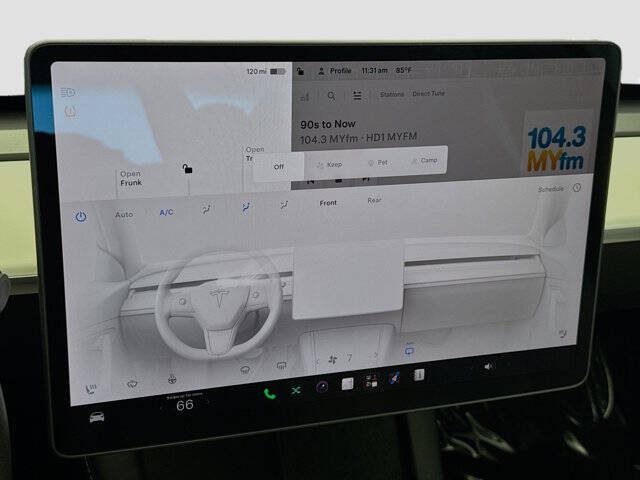Screen dimensions: 640x480
Task: Toggle the air recirculation icon
Action: click(409, 350)
